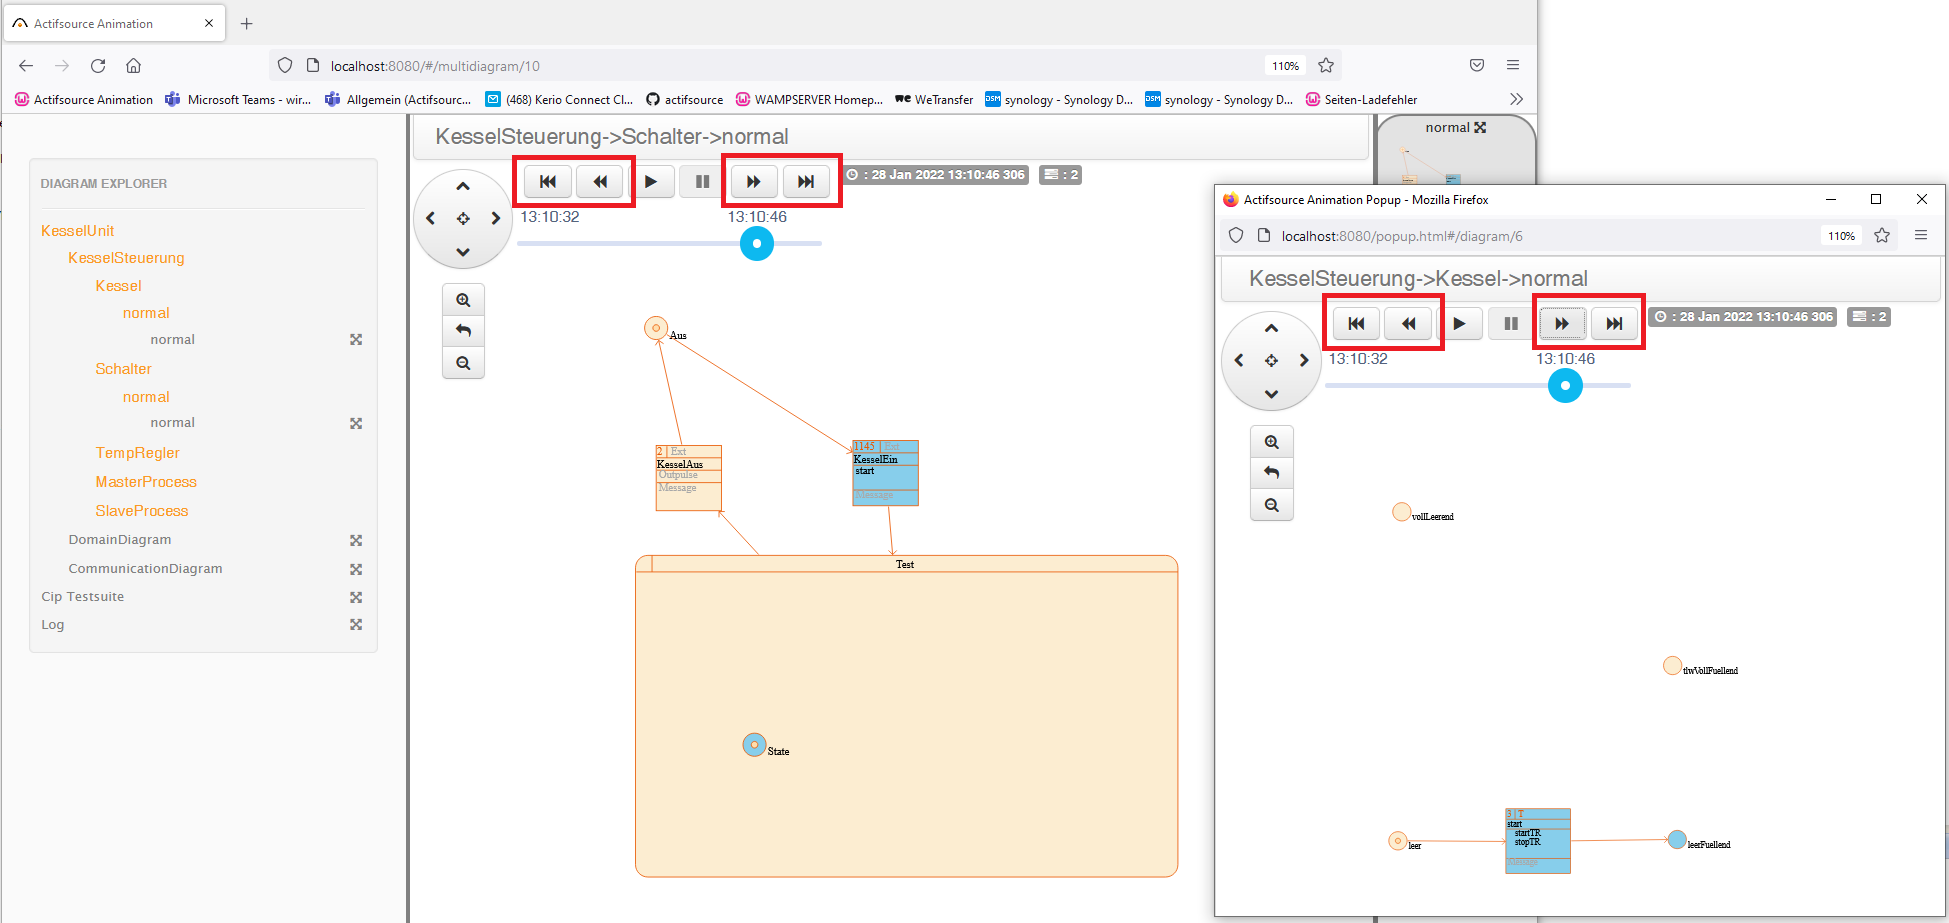Zoom in on popup diagram
Screen dimensions: 1949x923
1271,442
